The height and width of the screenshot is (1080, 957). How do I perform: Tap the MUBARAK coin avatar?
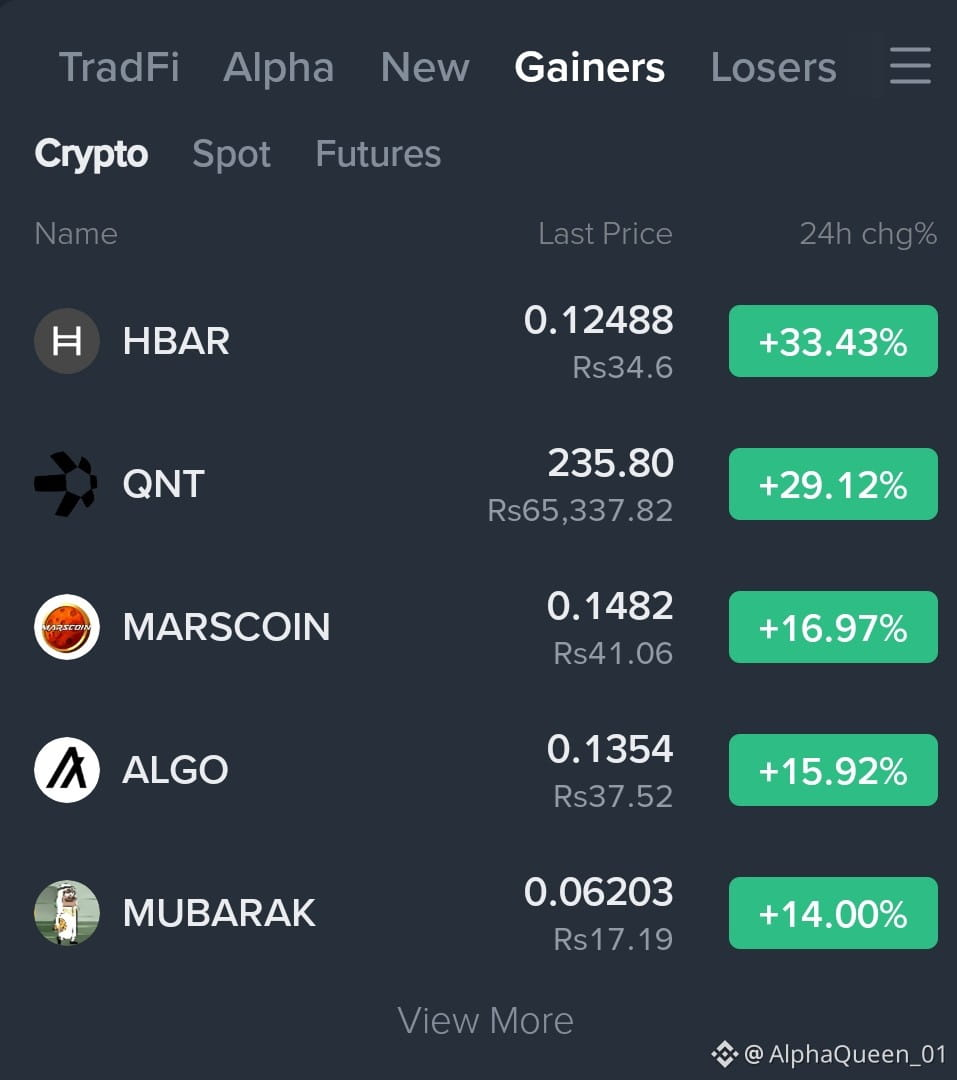point(67,913)
